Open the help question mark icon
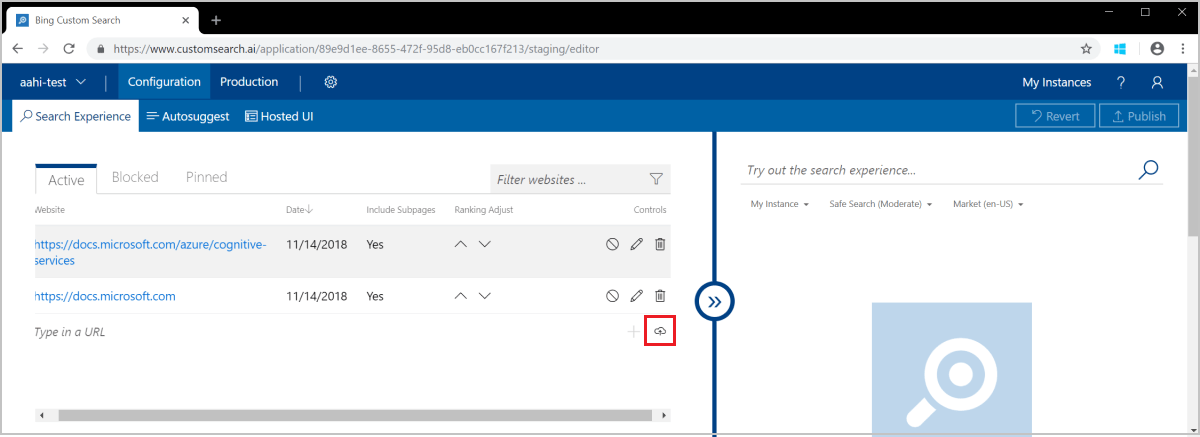The image size is (1200, 437). 1121,82
